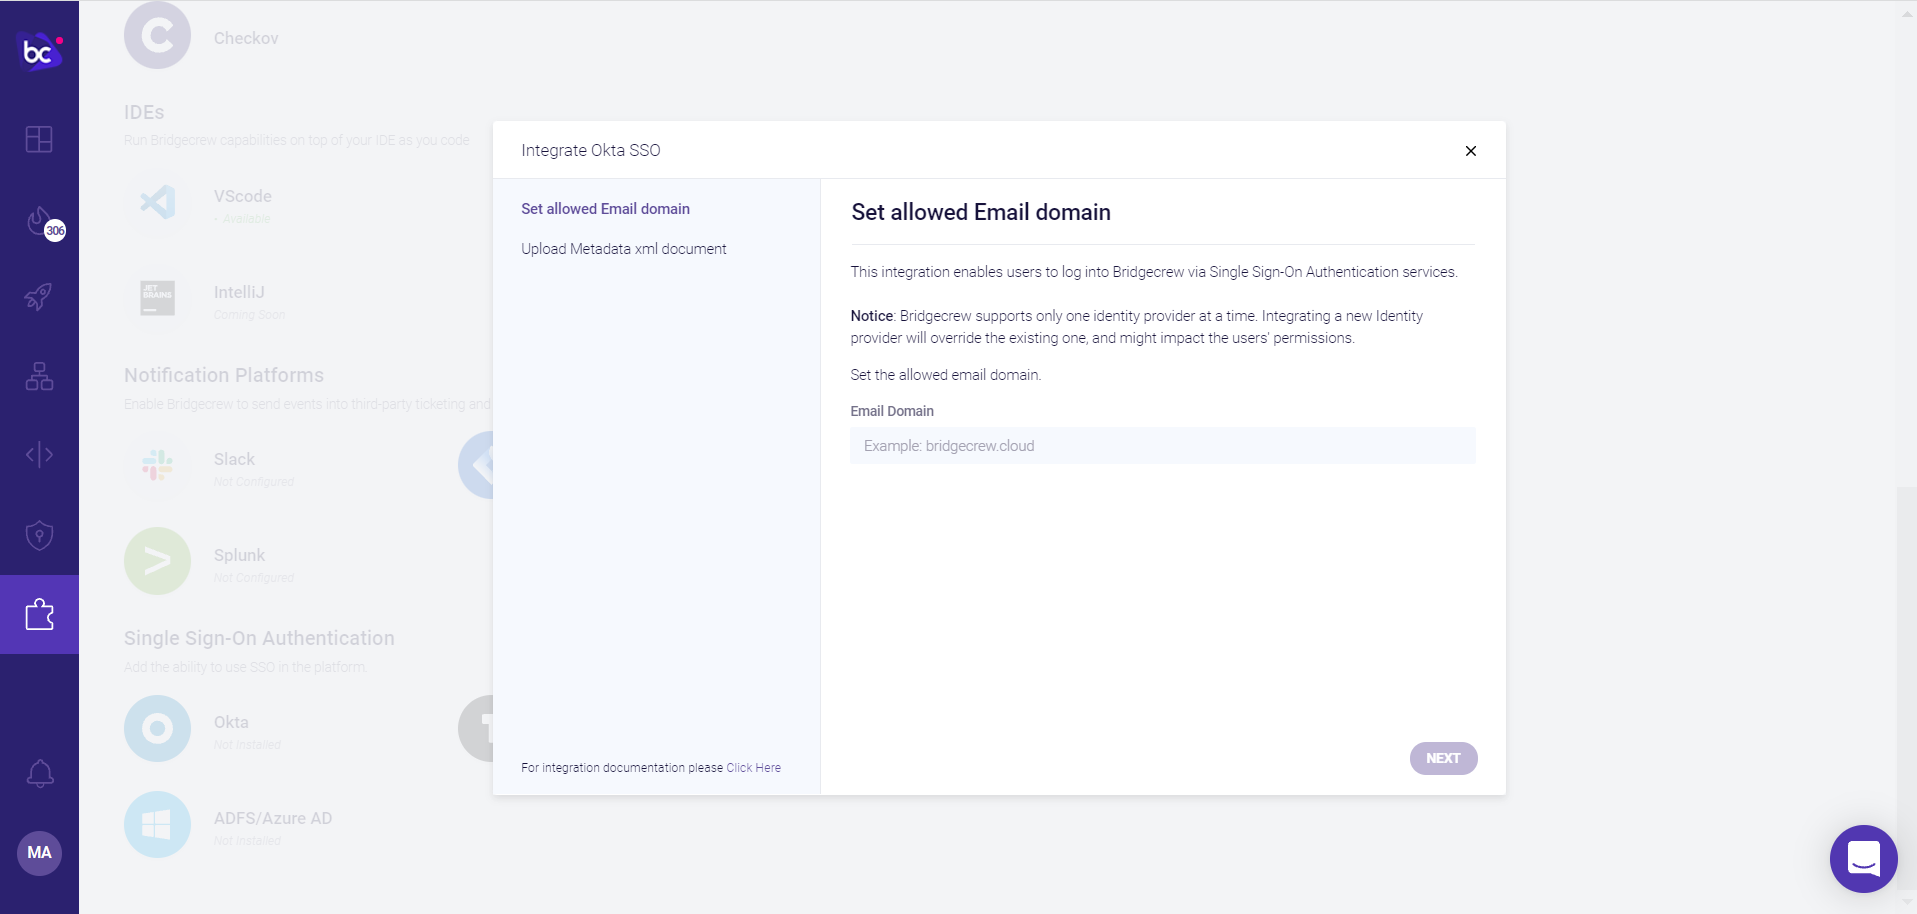
Task: Go to Set allowed Email domain step
Action: (605, 209)
